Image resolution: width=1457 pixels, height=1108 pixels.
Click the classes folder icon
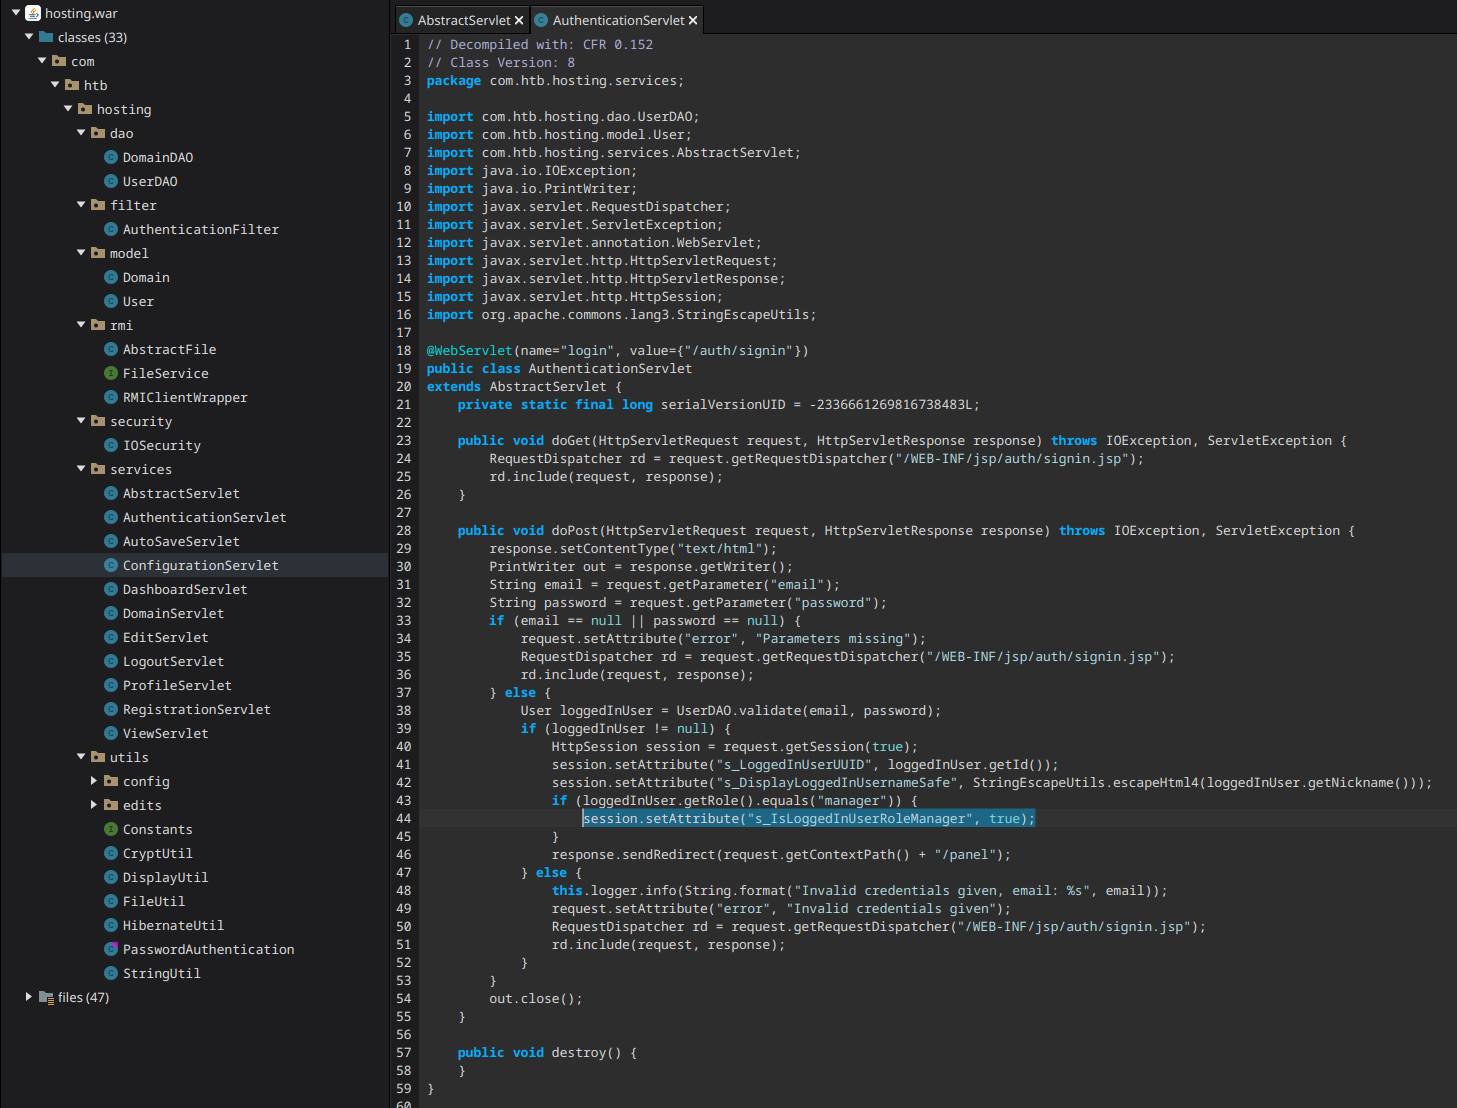46,37
